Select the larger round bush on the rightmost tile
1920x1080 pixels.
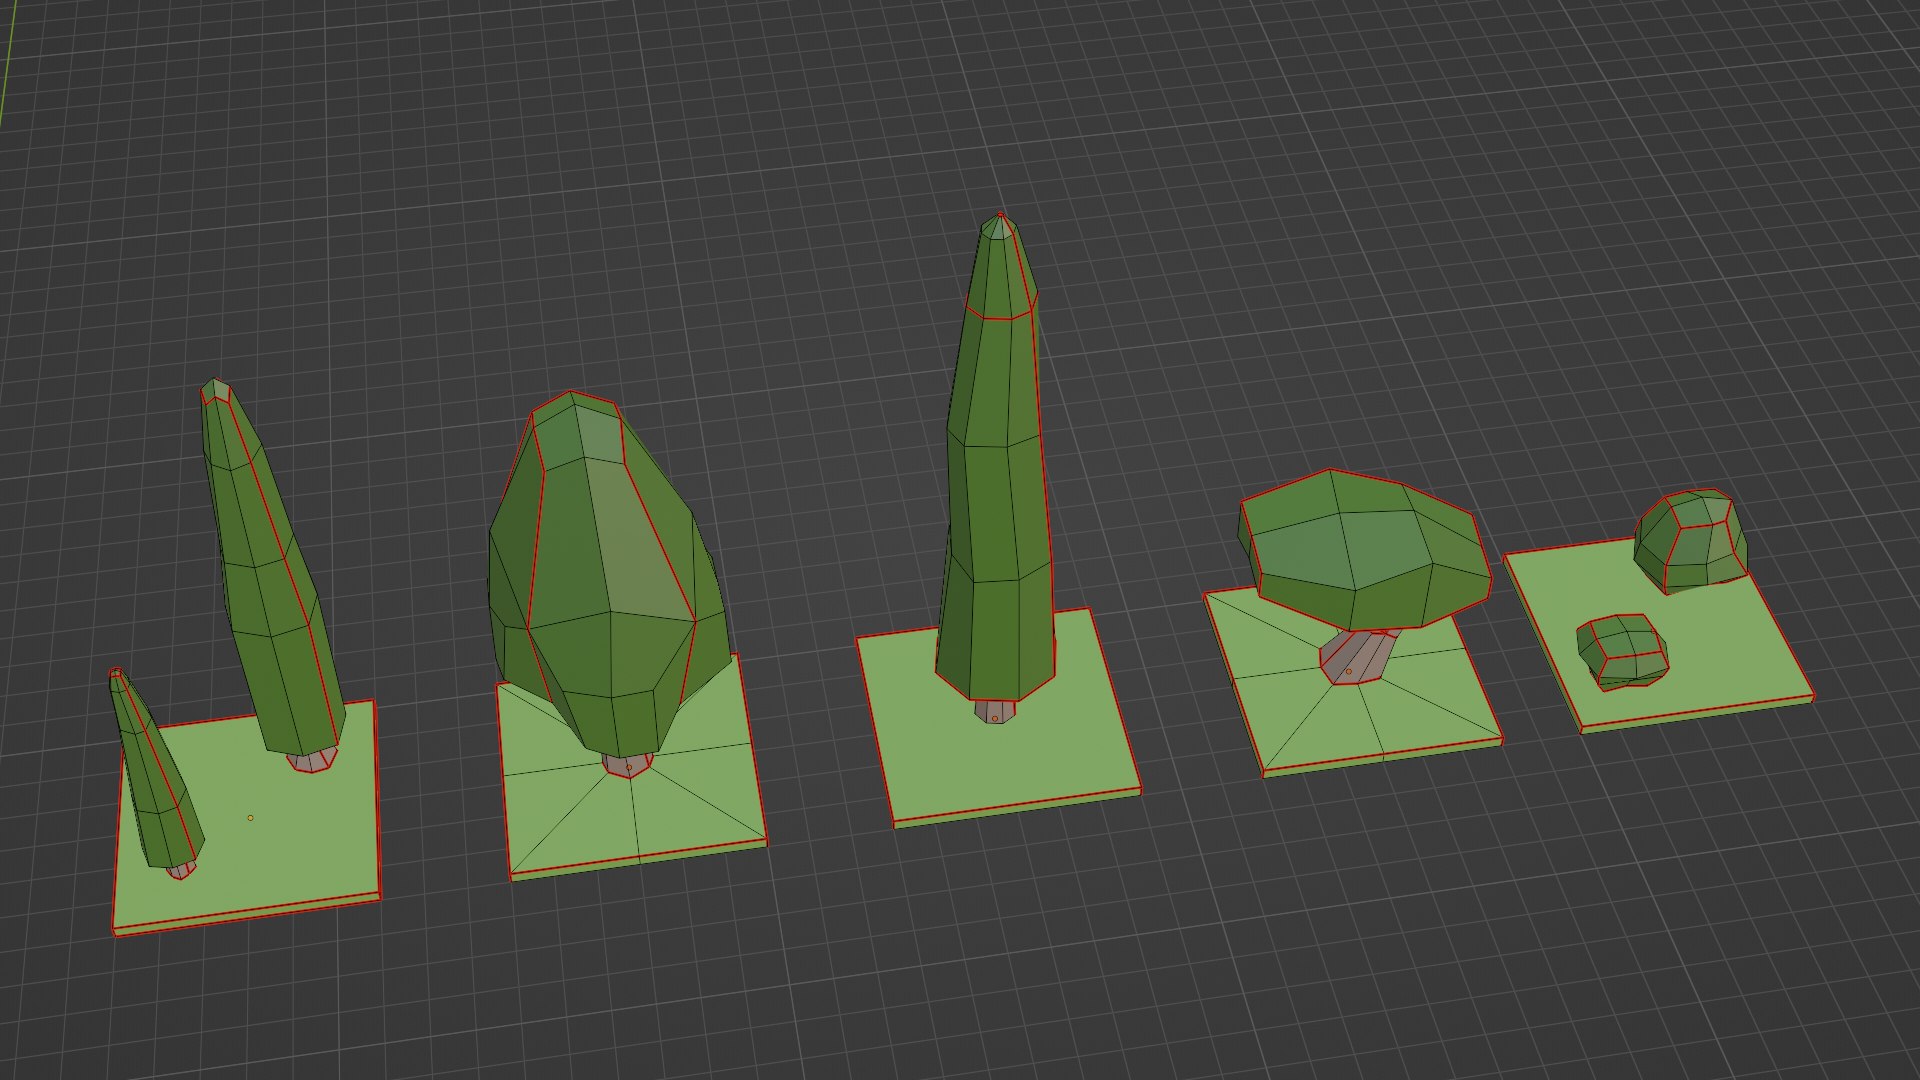[1691, 540]
